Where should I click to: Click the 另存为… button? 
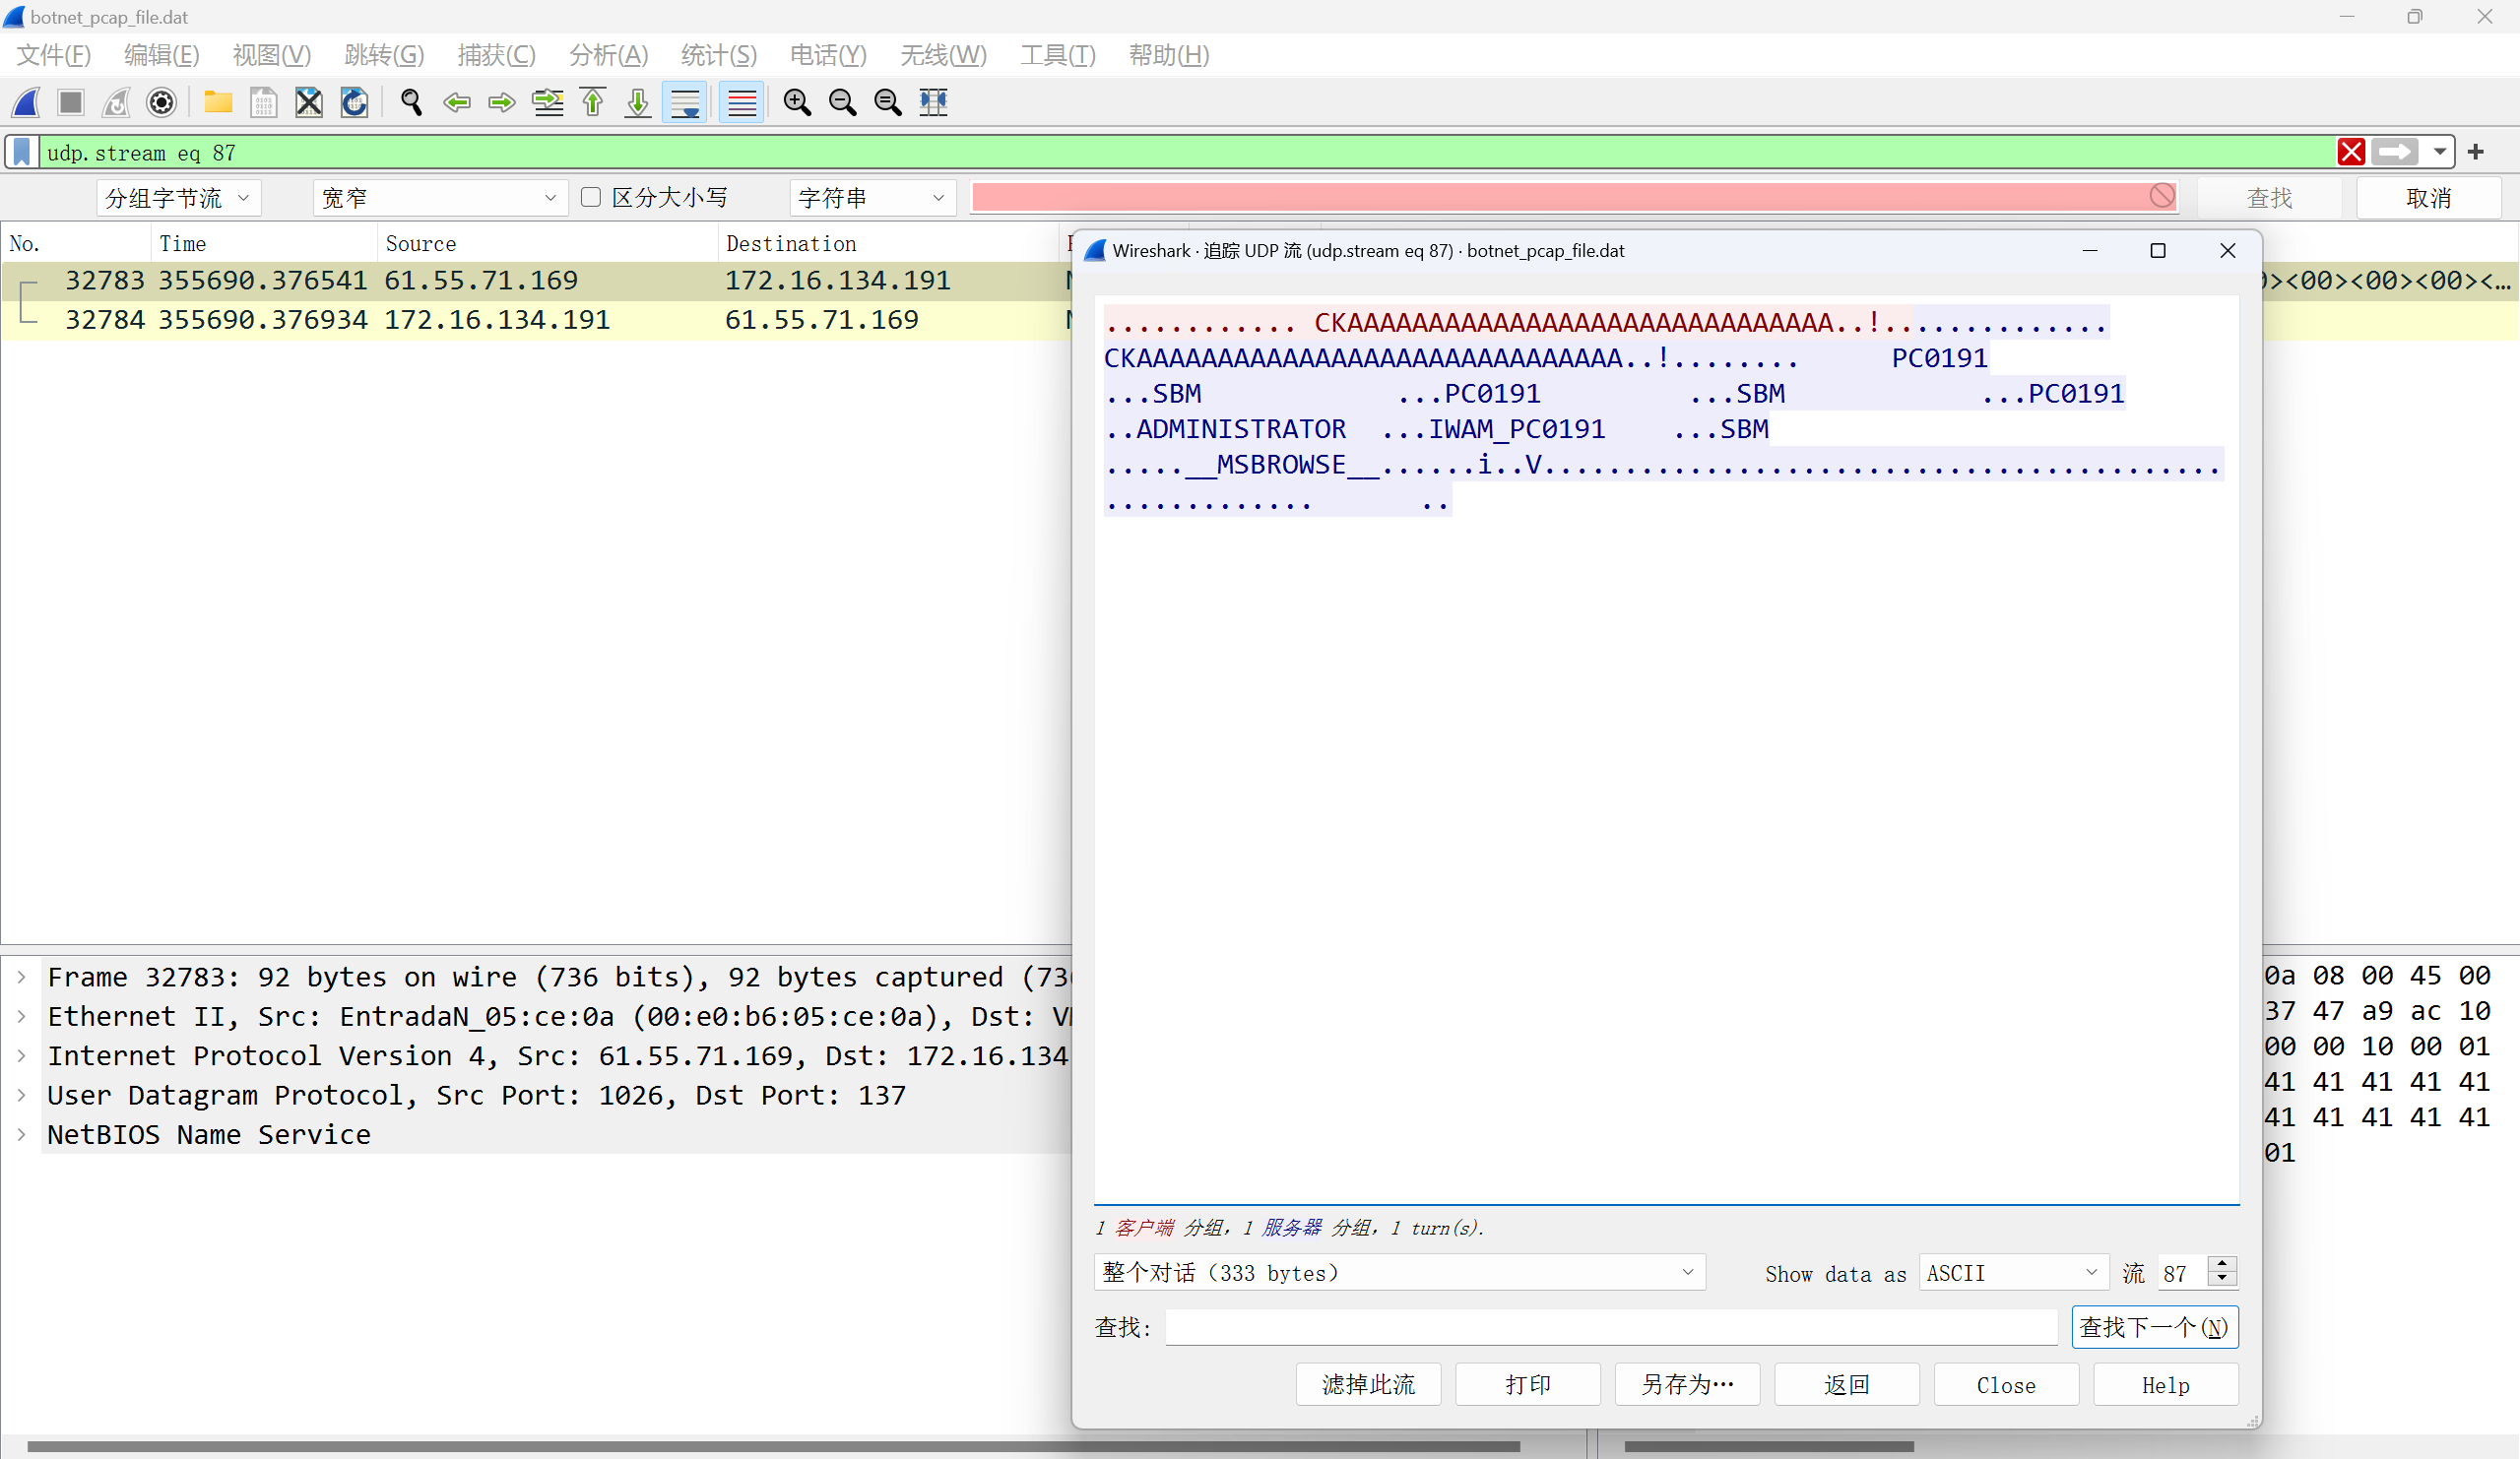coord(1687,1384)
